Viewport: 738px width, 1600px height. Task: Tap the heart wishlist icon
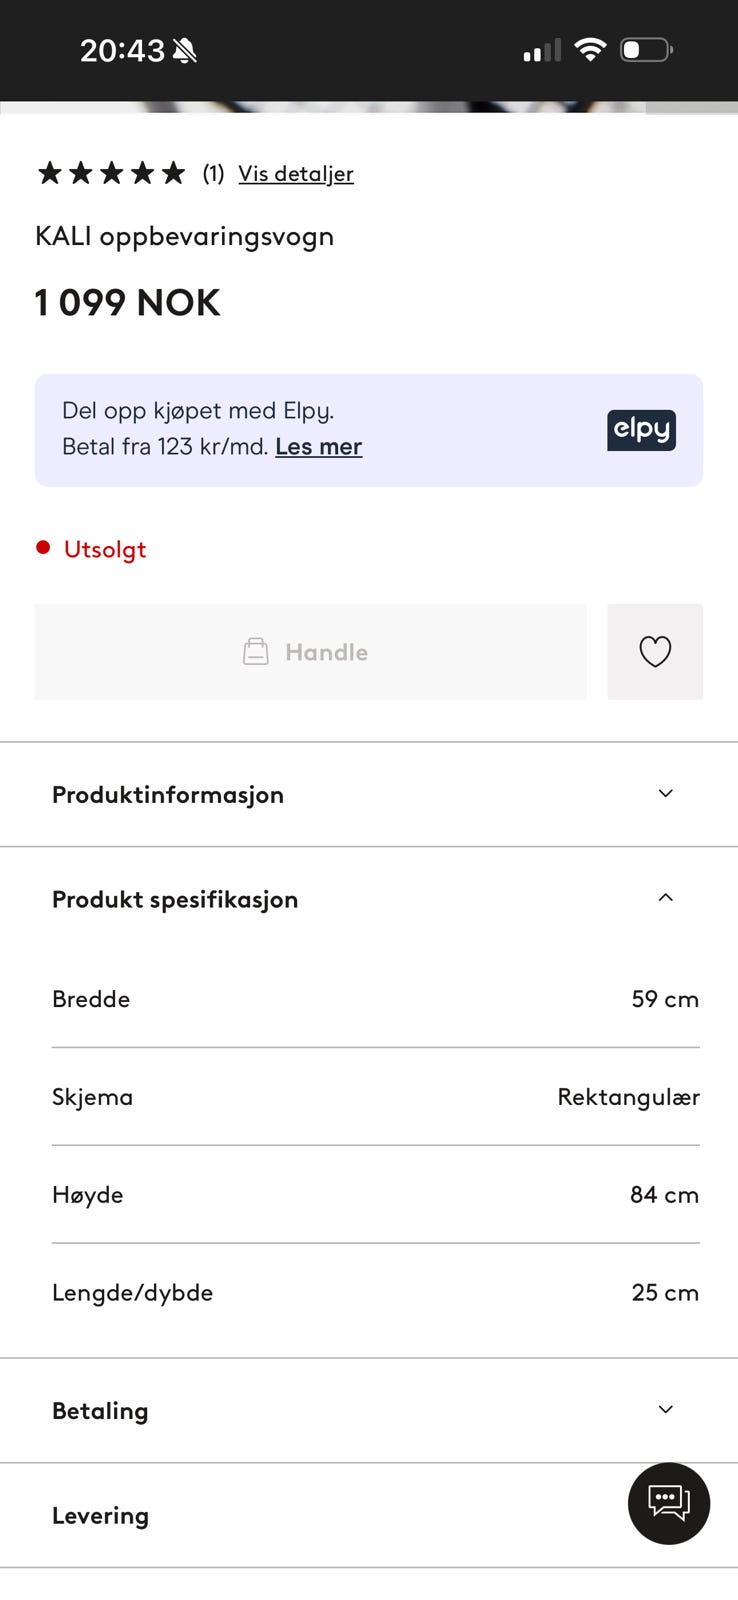[x=655, y=651]
